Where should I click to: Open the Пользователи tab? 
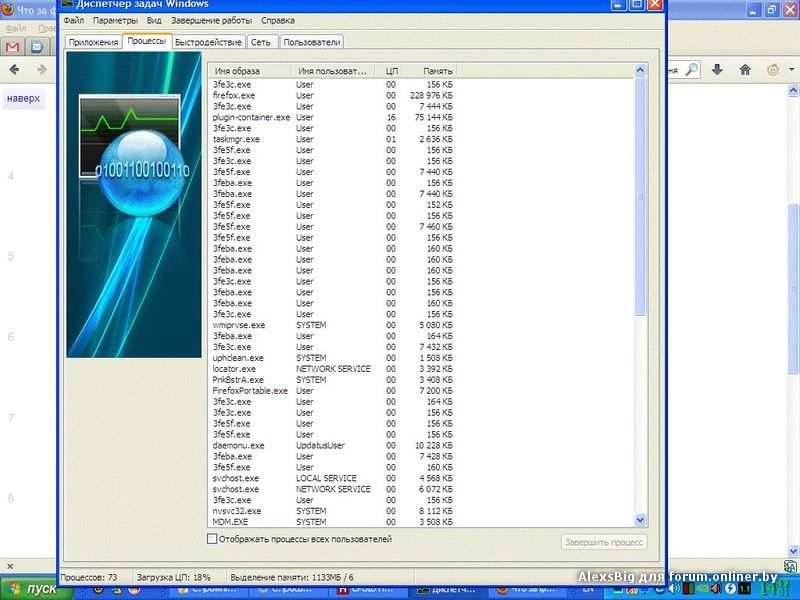pos(312,42)
